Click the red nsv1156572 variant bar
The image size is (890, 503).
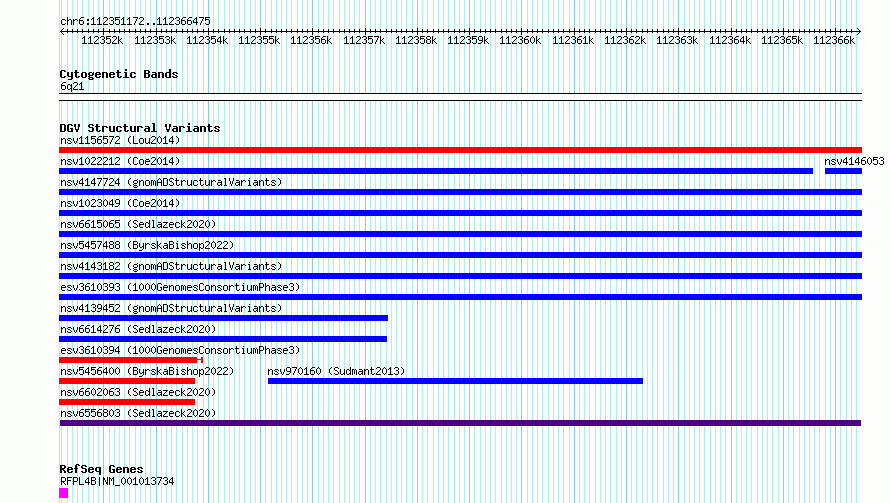click(x=460, y=150)
